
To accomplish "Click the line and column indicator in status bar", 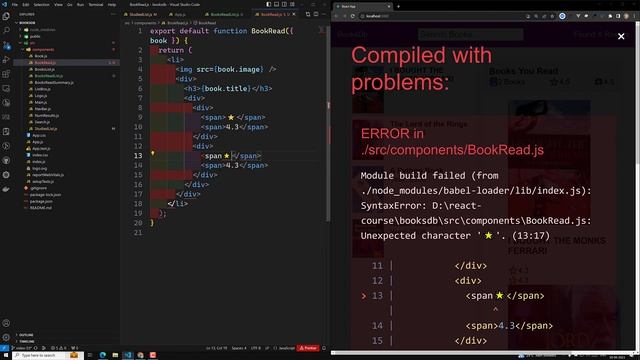I will [216, 348].
